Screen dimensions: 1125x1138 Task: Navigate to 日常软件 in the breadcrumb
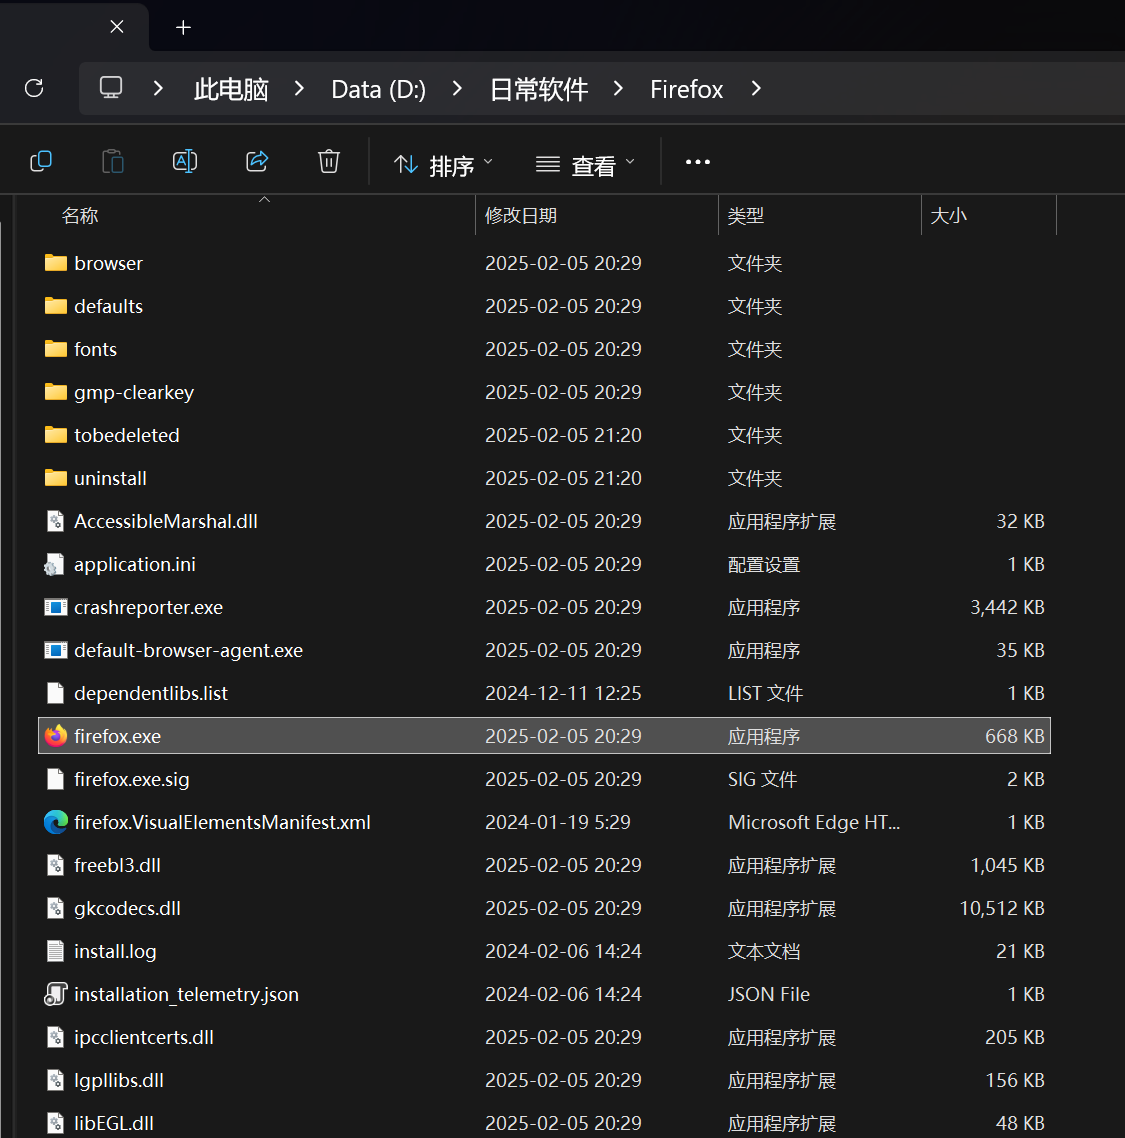pos(539,89)
